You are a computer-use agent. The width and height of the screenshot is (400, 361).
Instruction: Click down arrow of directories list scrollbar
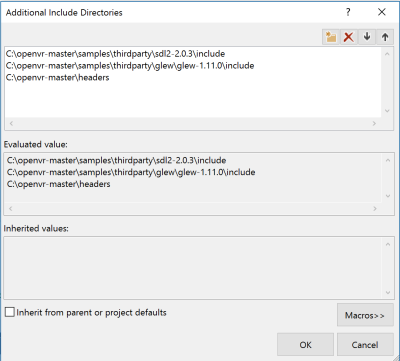pos(387,111)
